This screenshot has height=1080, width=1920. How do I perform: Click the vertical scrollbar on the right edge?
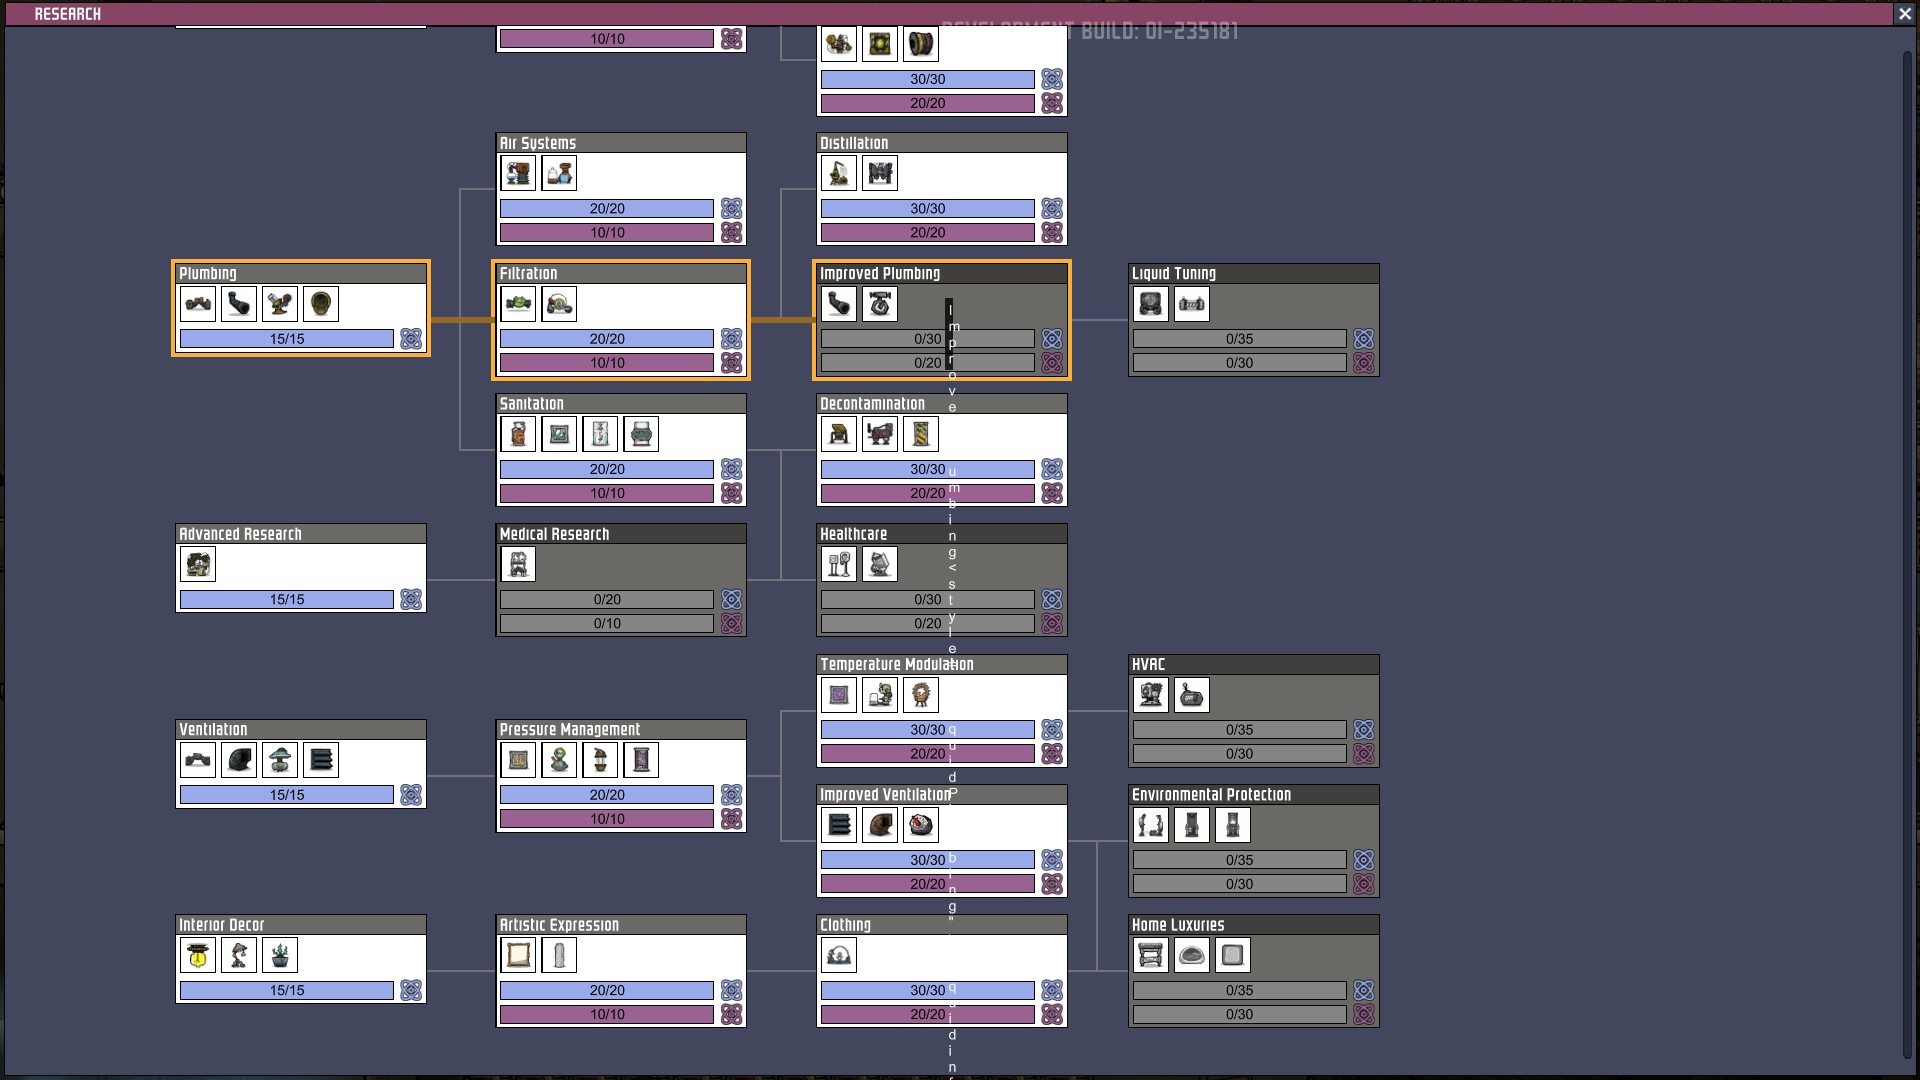pos(1907,550)
